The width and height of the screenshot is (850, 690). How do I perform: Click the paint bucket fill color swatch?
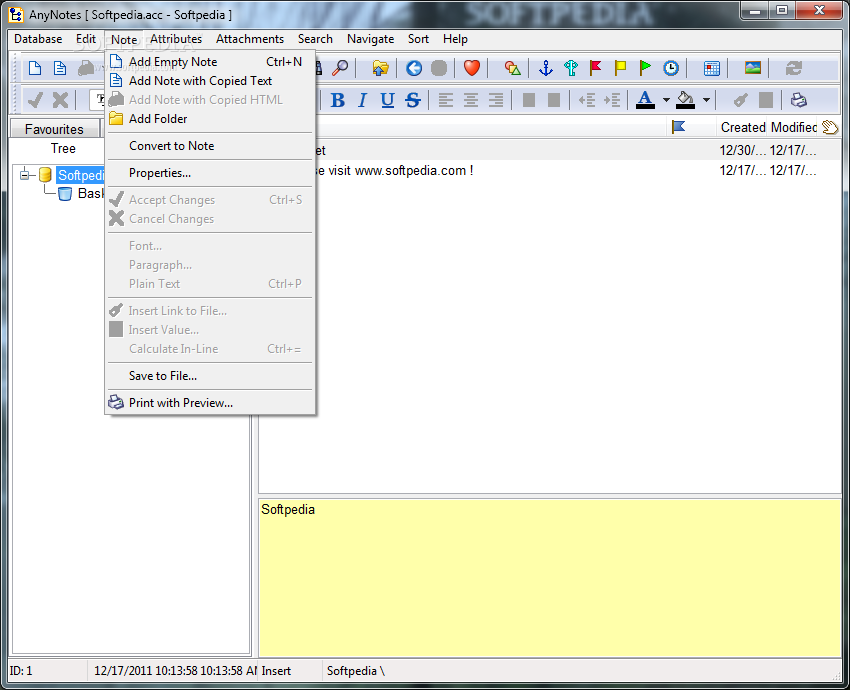coord(686,100)
